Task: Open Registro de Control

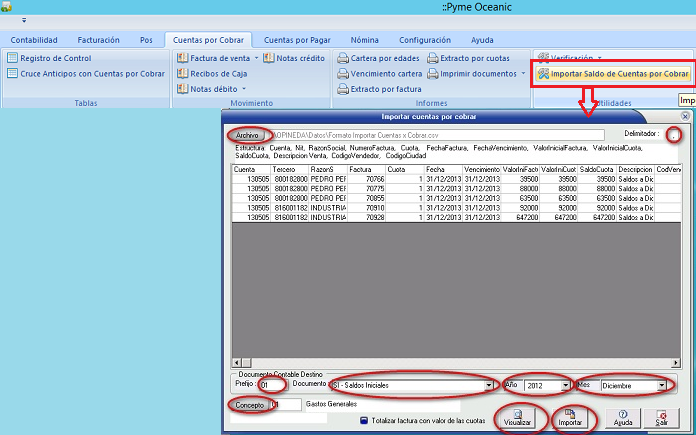Action: click(x=55, y=58)
